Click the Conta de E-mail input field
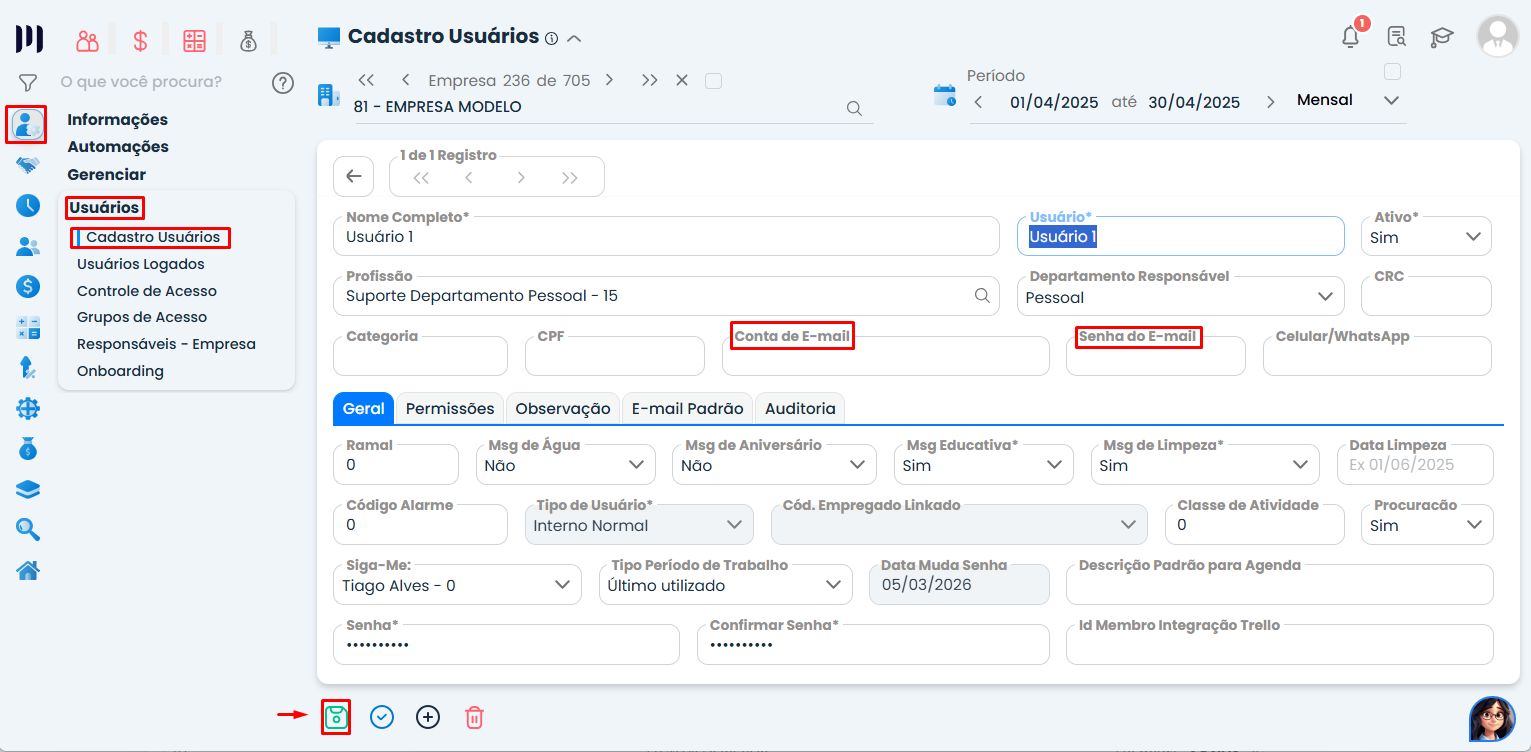 point(885,357)
